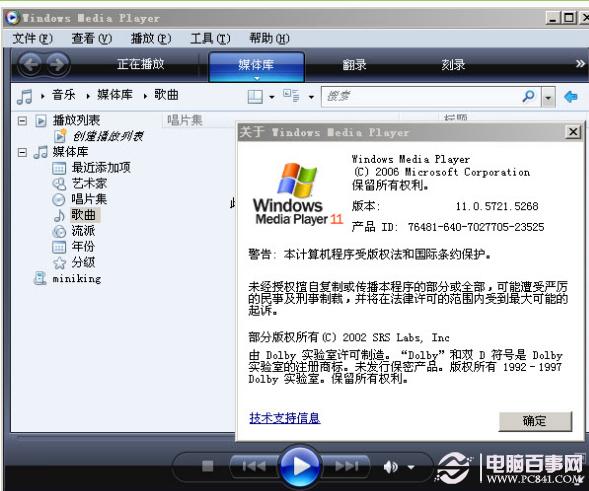Open the File menu (文件)

(33, 38)
